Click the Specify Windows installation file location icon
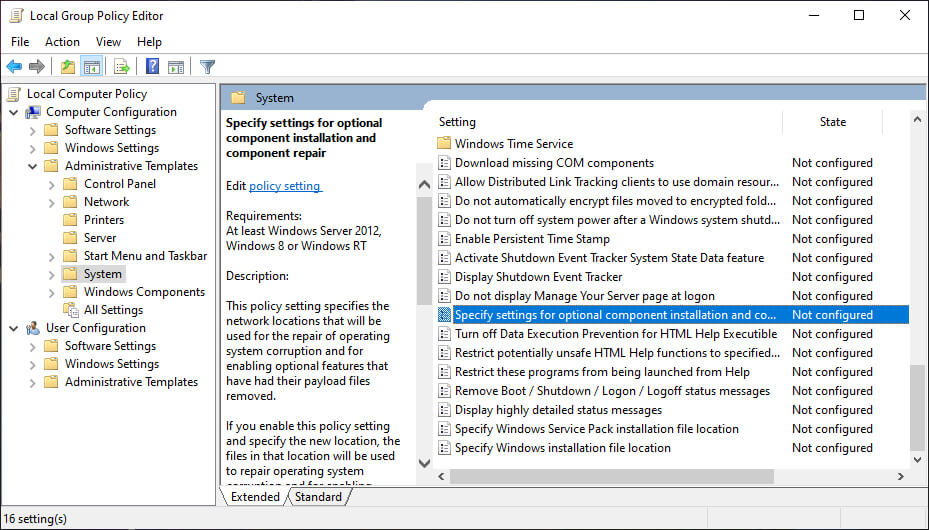929x530 pixels. [x=444, y=448]
